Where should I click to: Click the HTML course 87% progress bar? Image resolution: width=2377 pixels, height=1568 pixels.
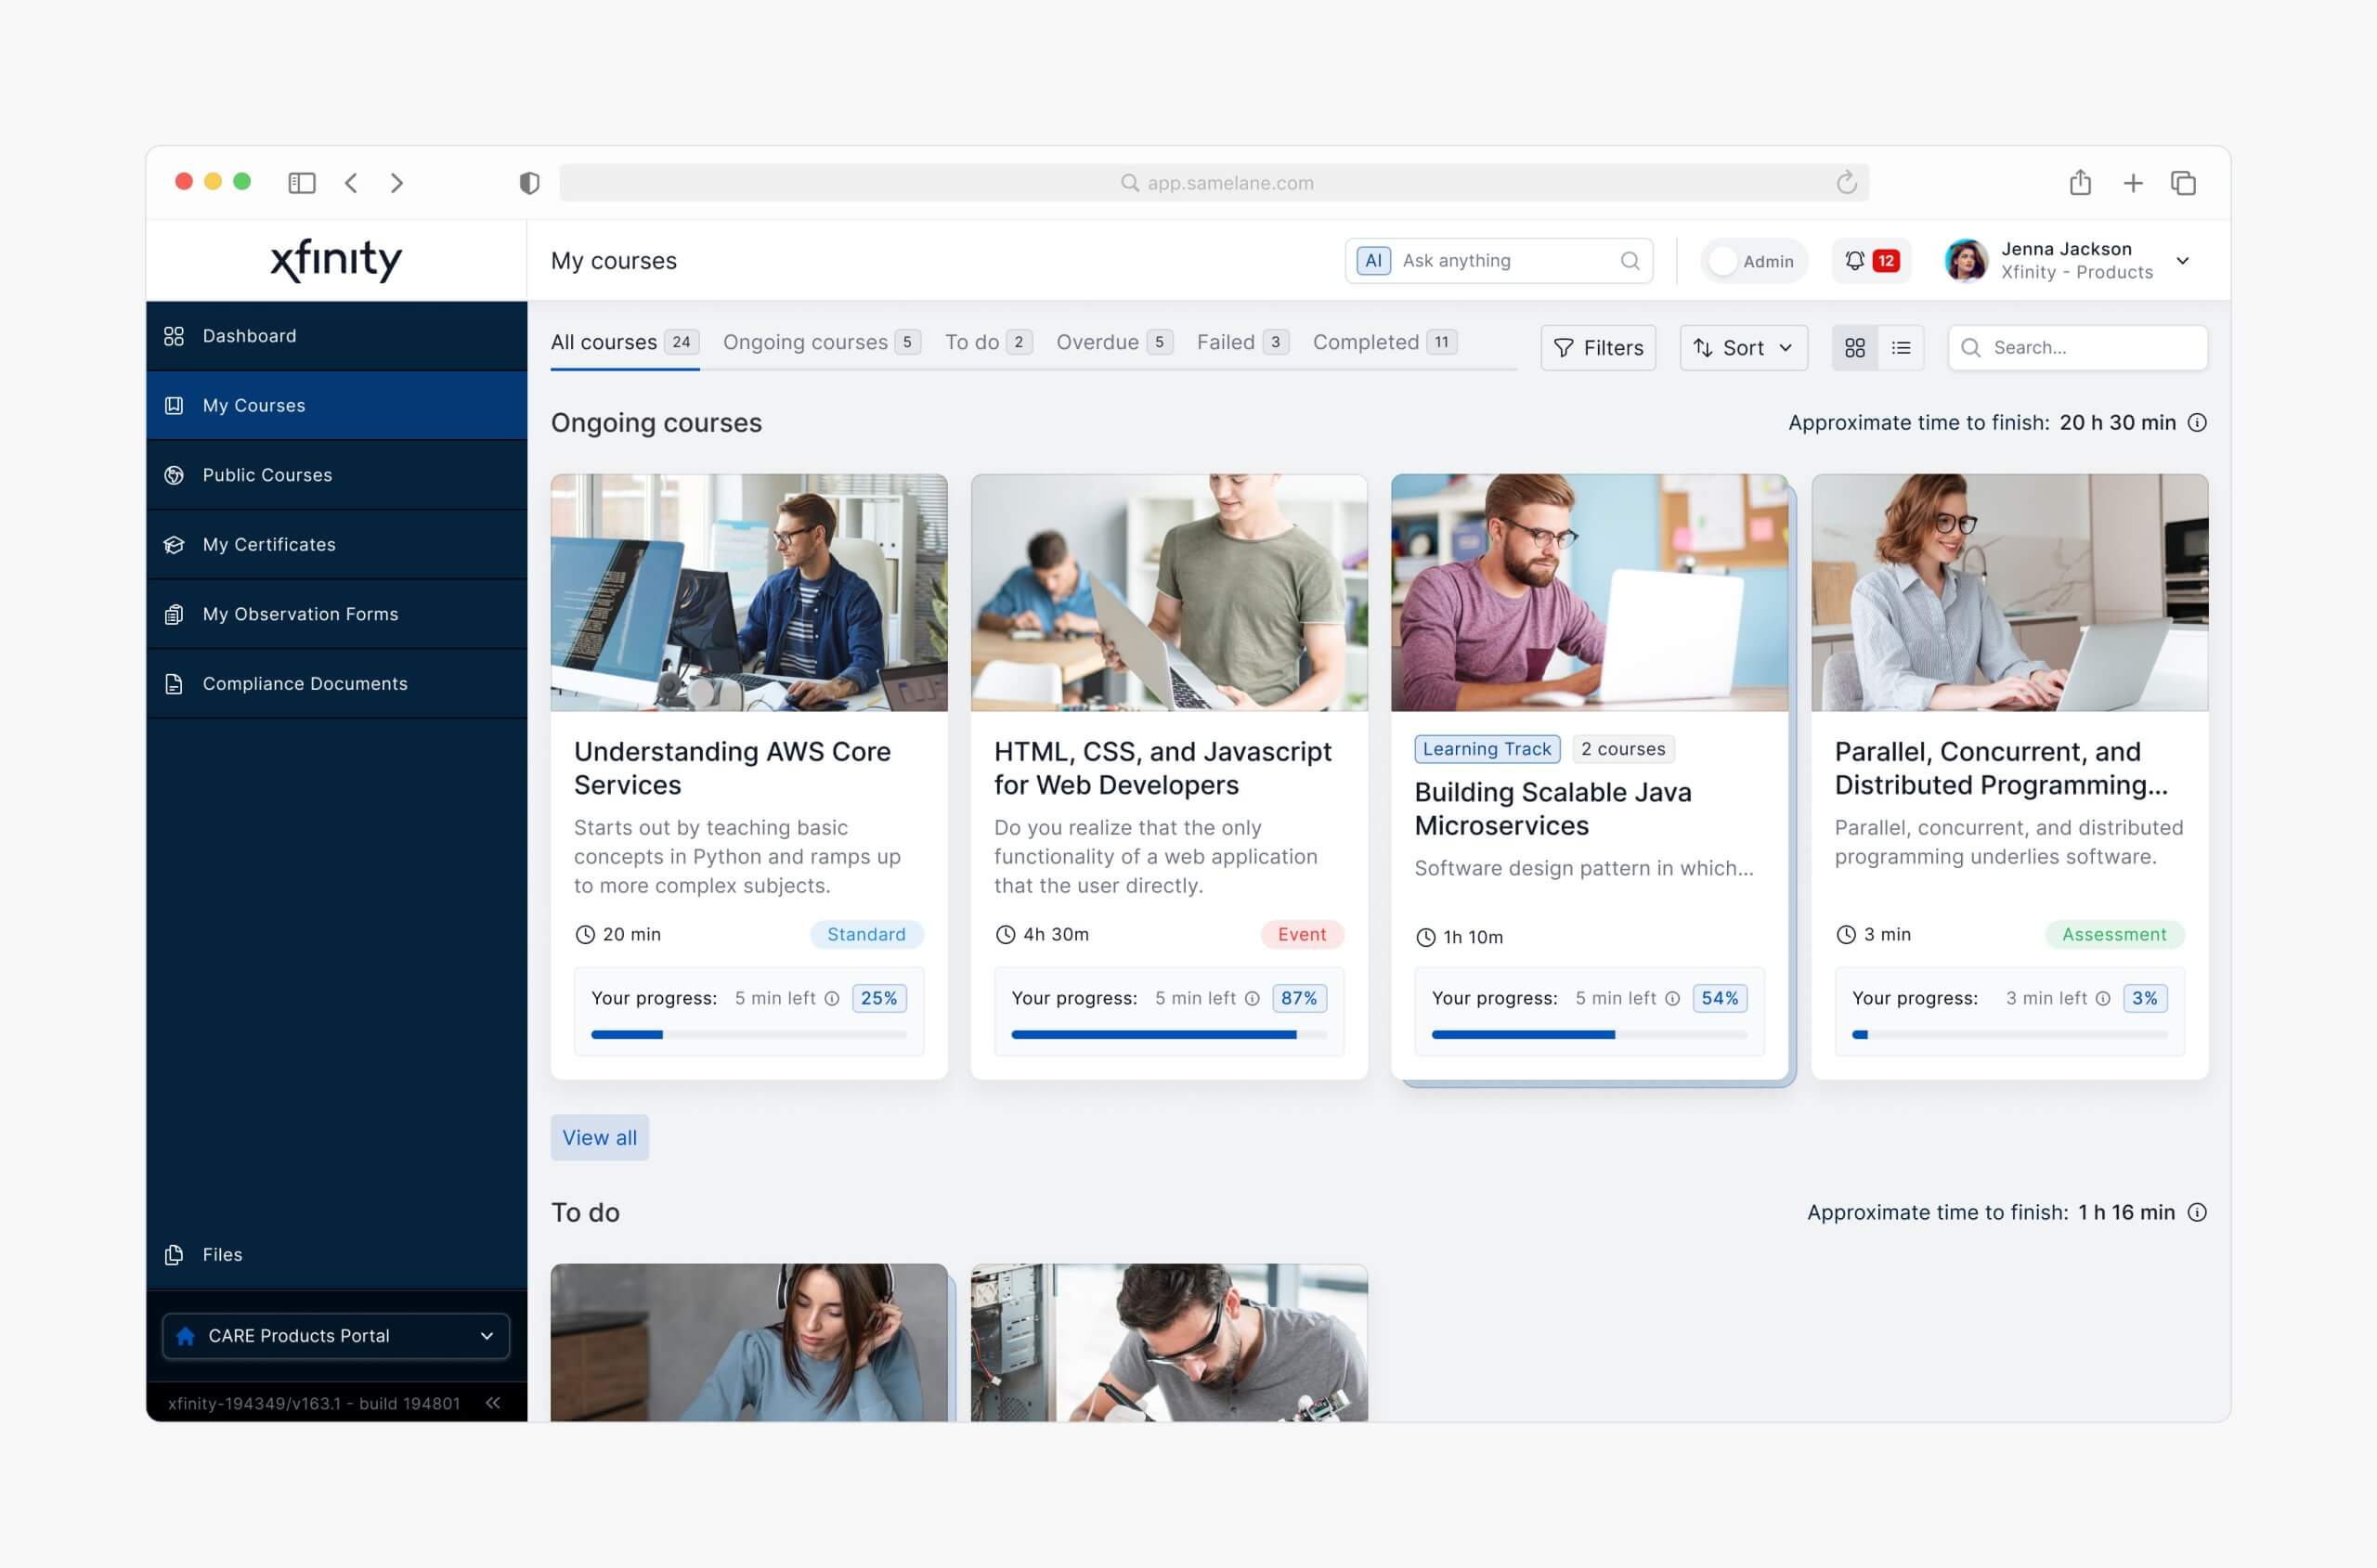coord(1169,1035)
